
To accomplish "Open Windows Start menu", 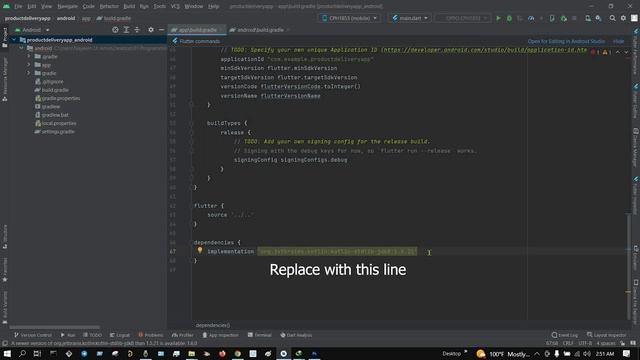I will [7, 353].
